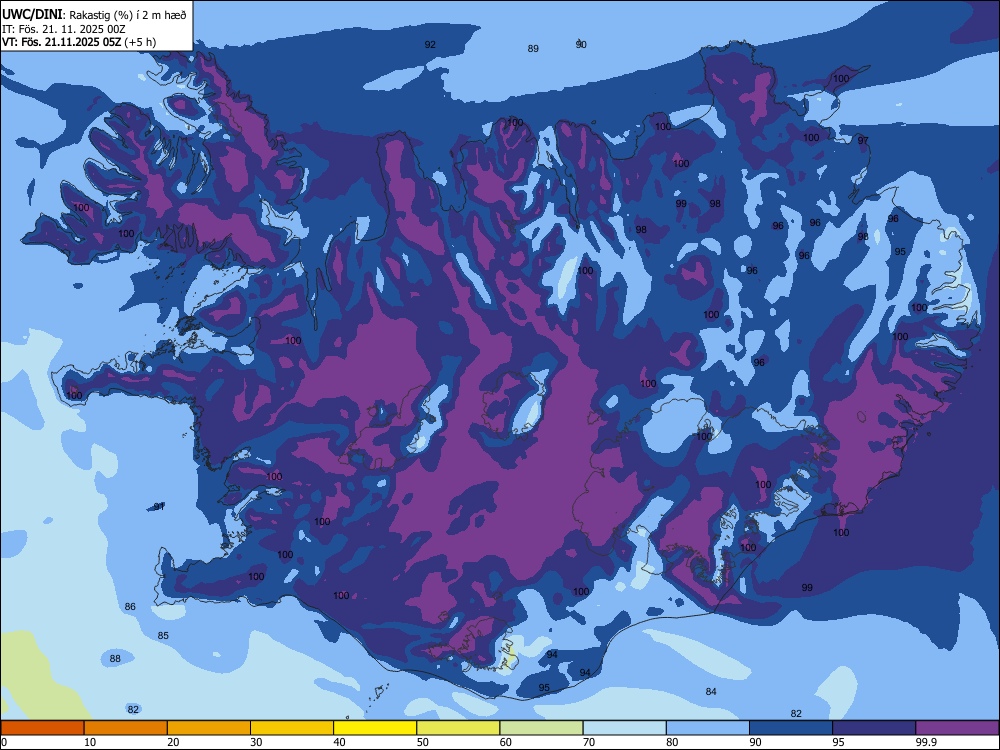The height and width of the screenshot is (750, 1000).
Task: Click the '89' humidity value on the map
Action: [x=533, y=48]
